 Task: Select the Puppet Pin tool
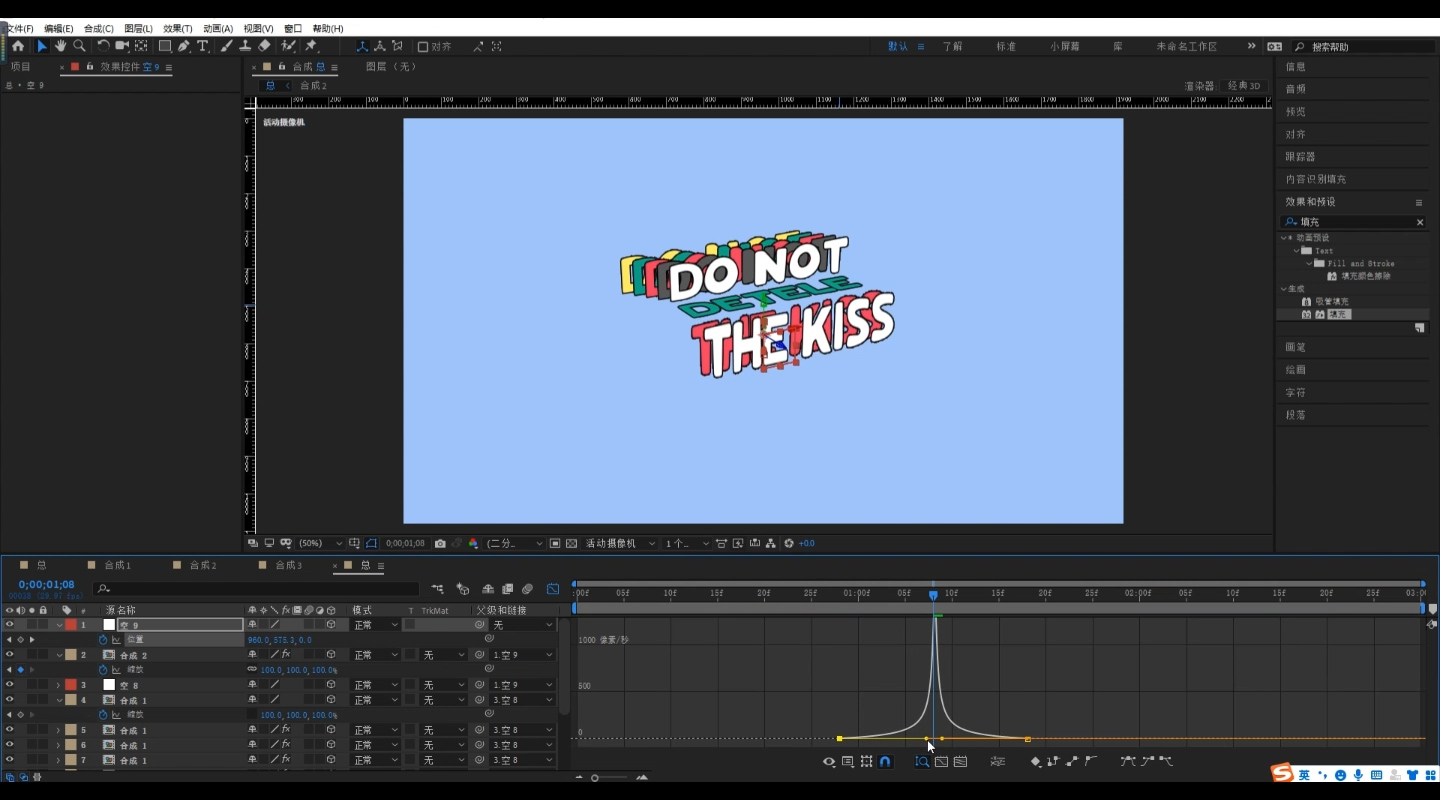311,46
